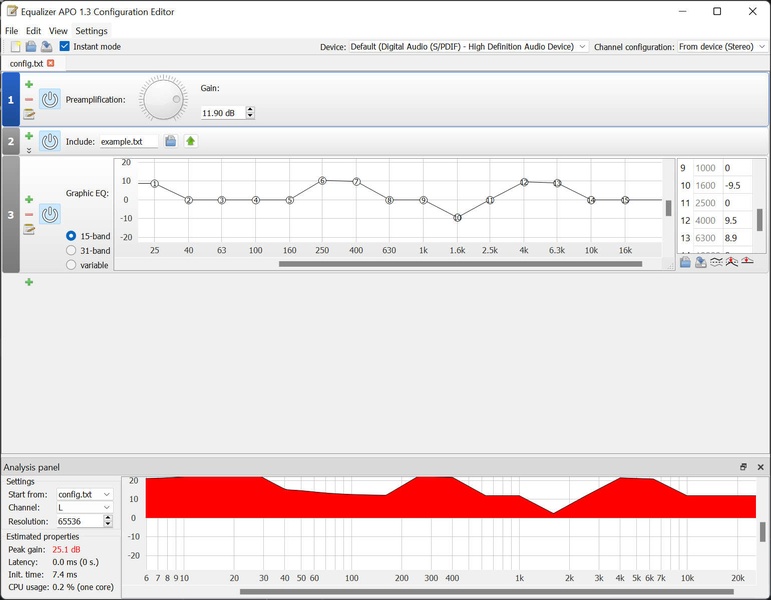
Task: Click the invert response icon under EQ table
Action: tap(717, 262)
